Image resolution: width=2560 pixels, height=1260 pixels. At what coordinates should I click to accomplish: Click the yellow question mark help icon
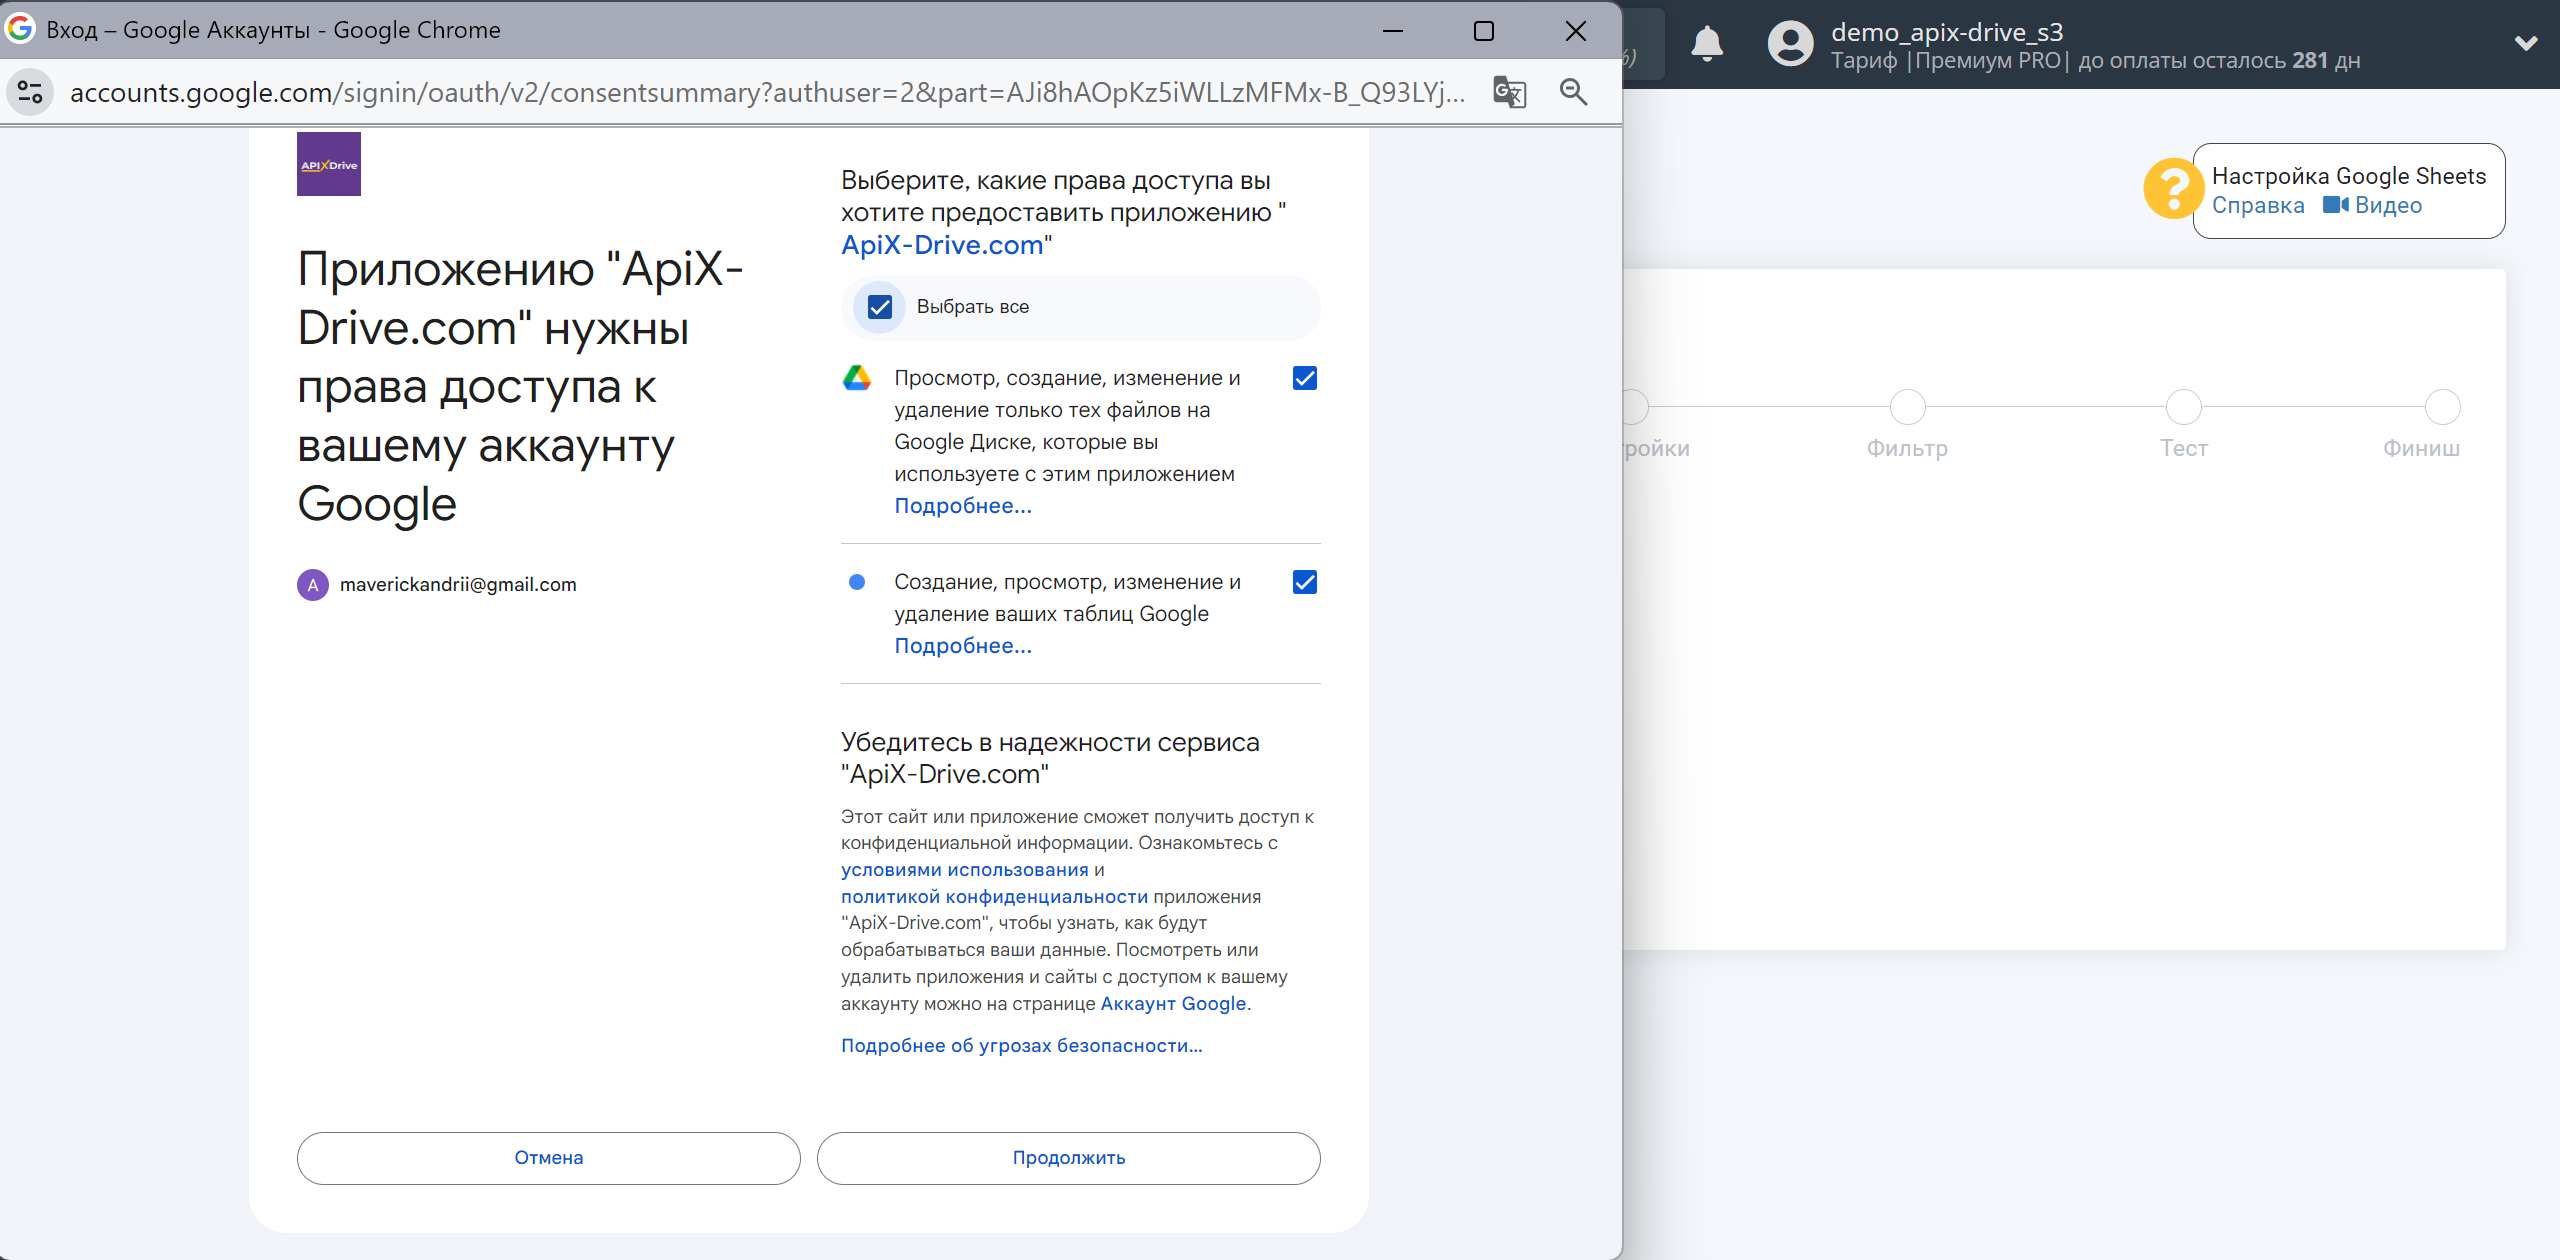click(x=2172, y=188)
